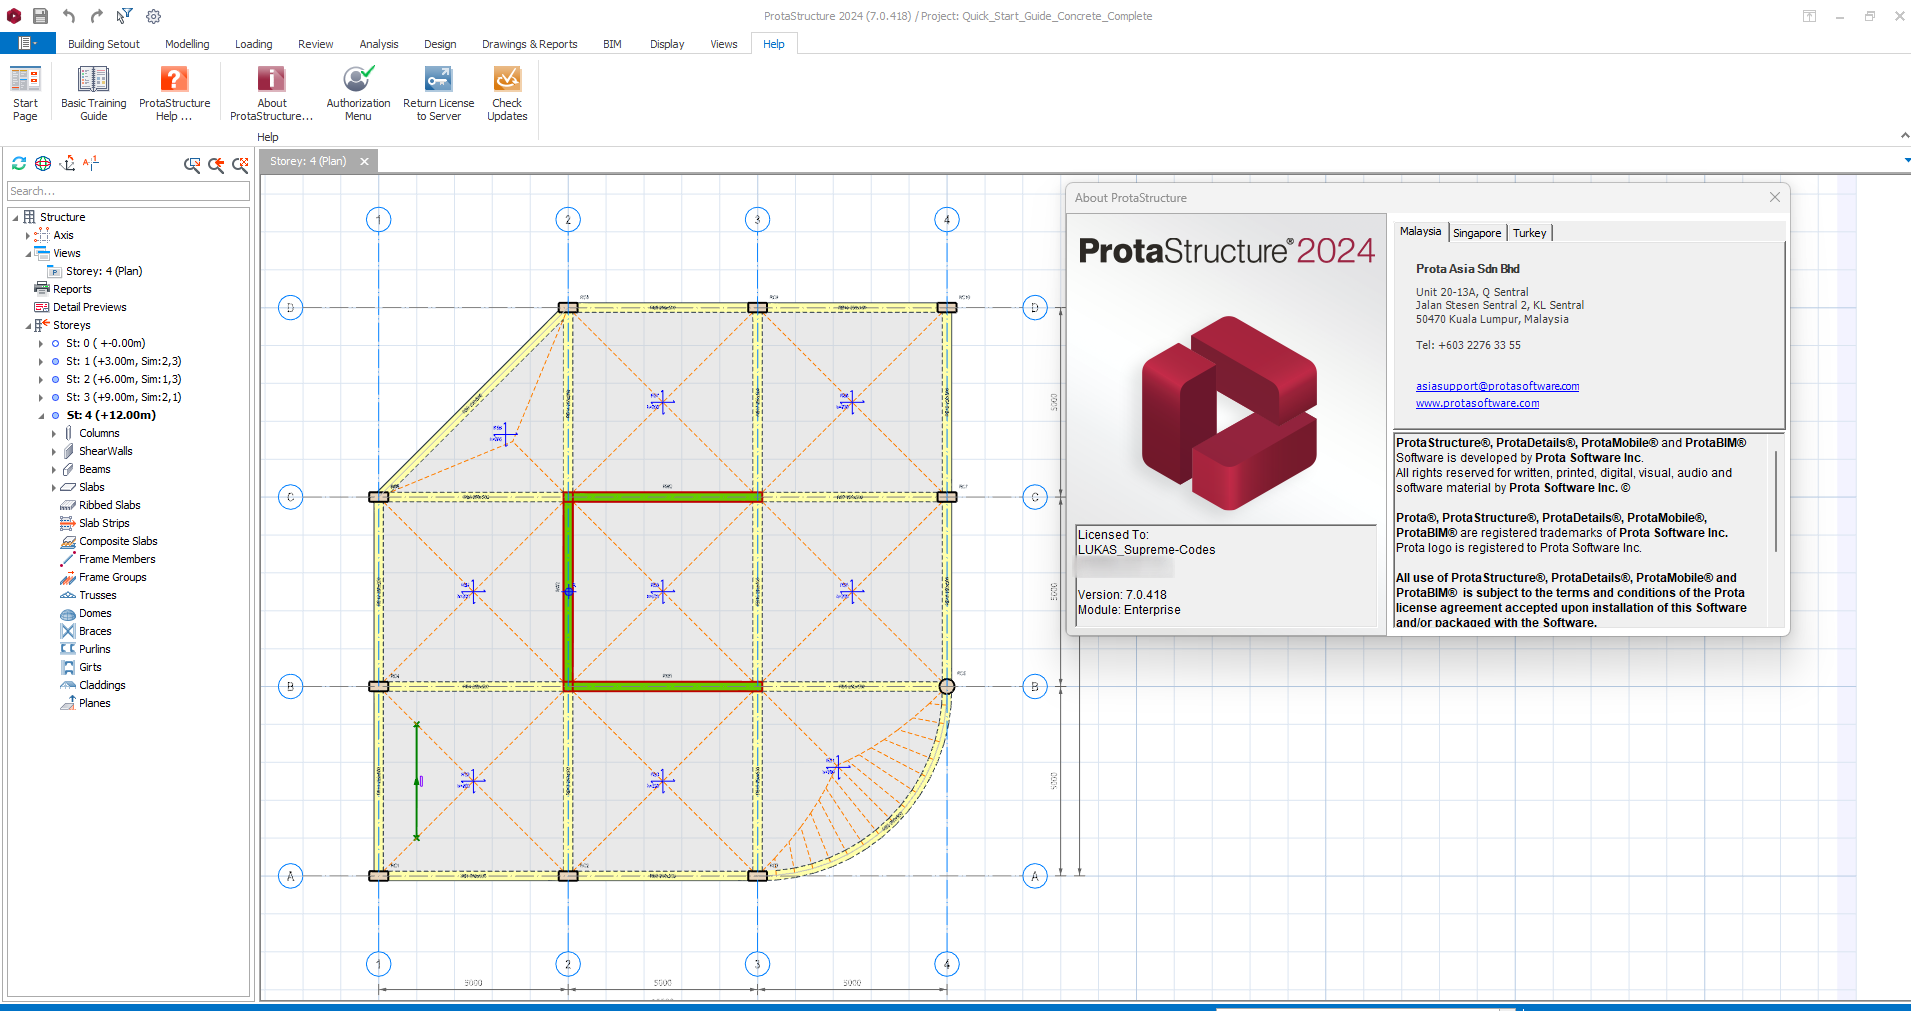
Task: Select St: 3 (+9.00m, Sim:2,1) storey
Action: (123, 397)
